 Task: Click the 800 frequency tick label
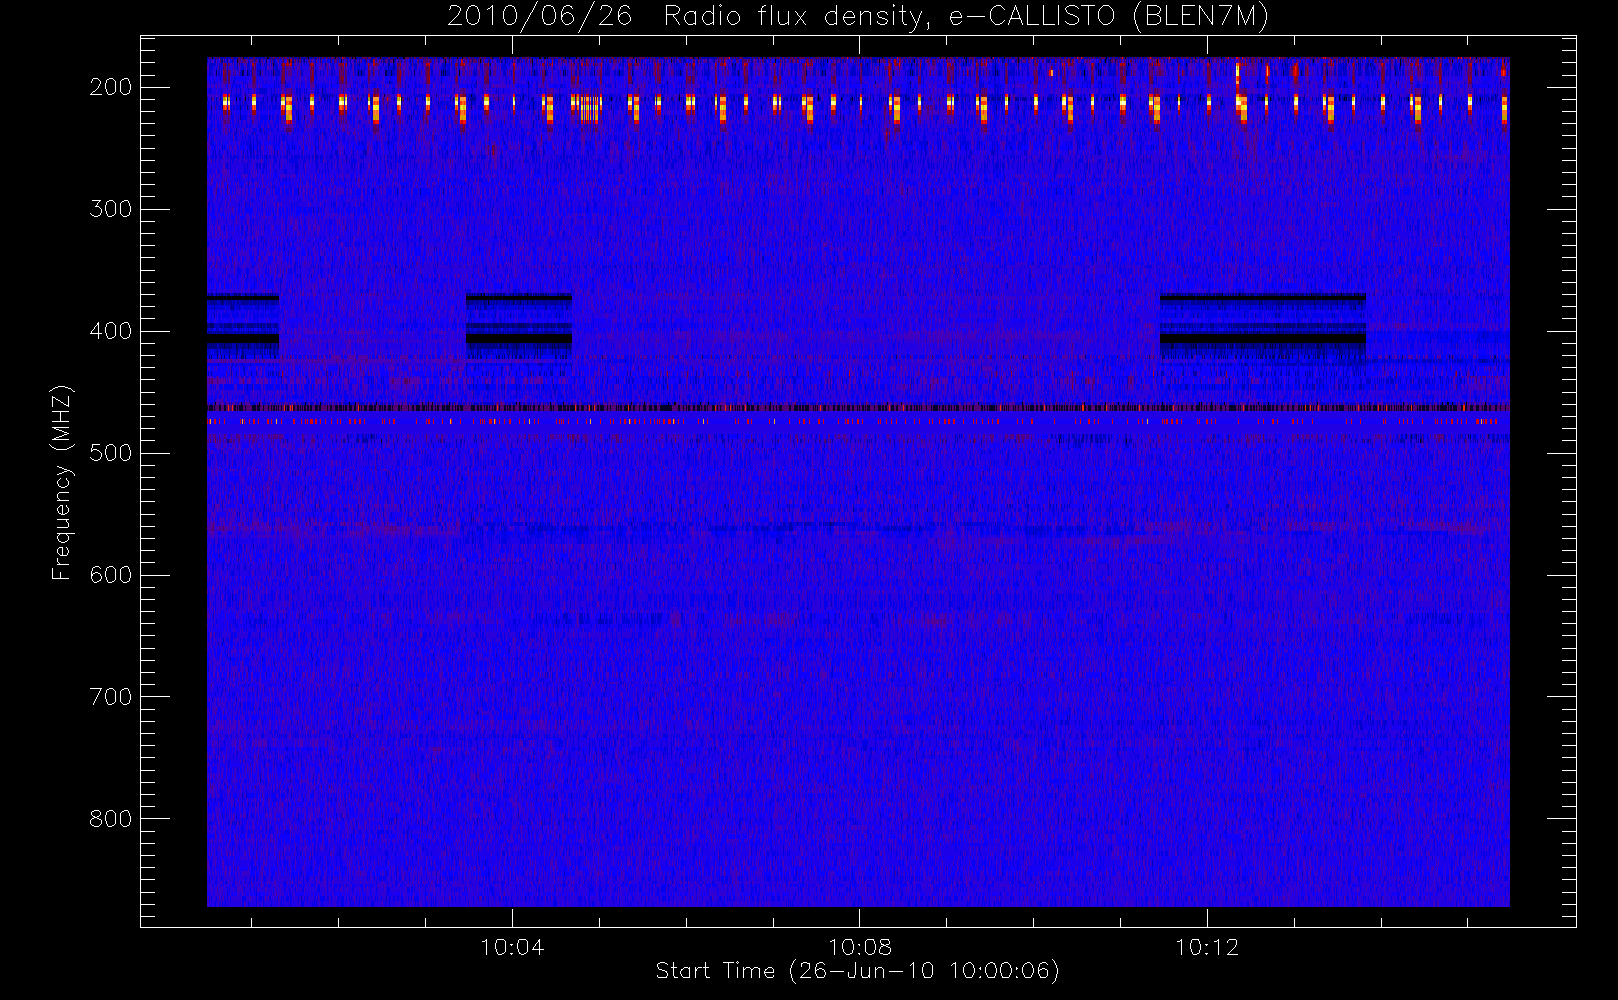pyautogui.click(x=111, y=819)
